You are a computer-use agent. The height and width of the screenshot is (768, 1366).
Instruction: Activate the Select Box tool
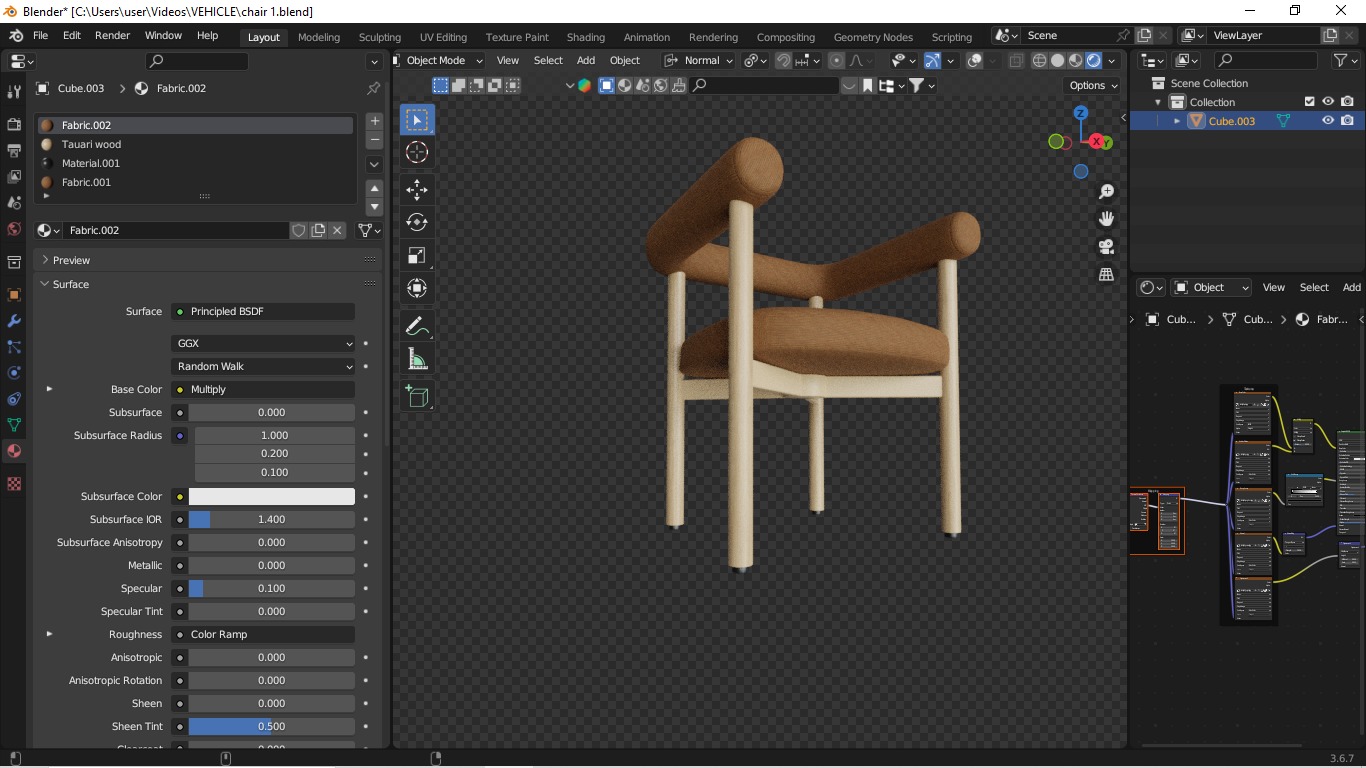[417, 120]
